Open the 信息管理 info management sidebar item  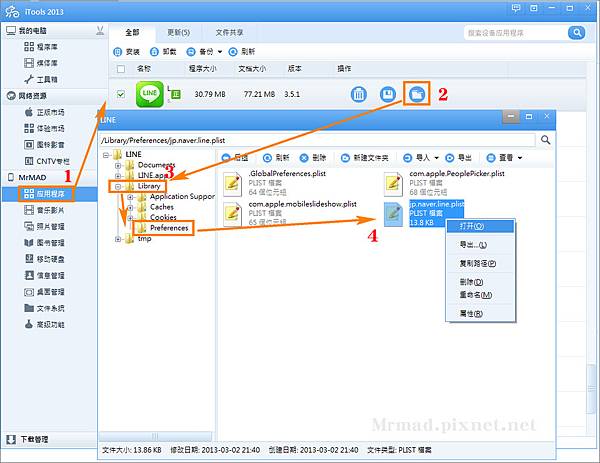click(x=44, y=276)
